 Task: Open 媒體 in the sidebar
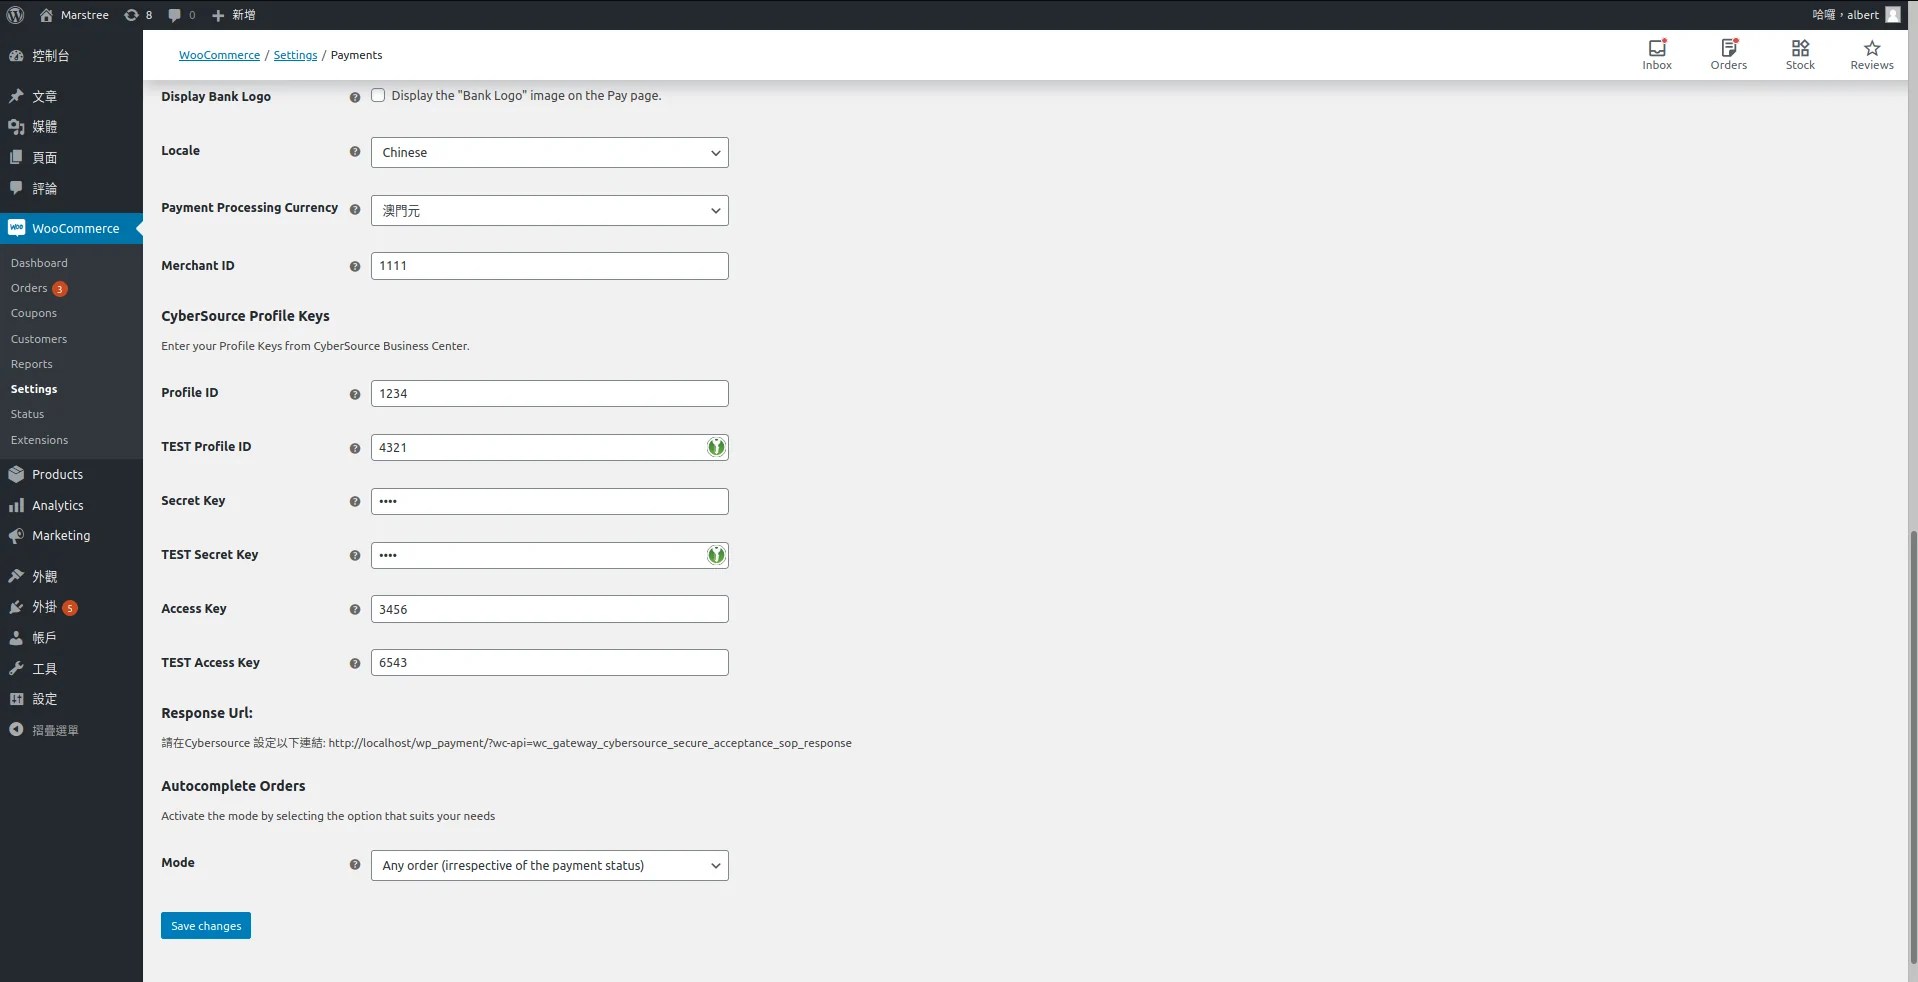[71, 127]
